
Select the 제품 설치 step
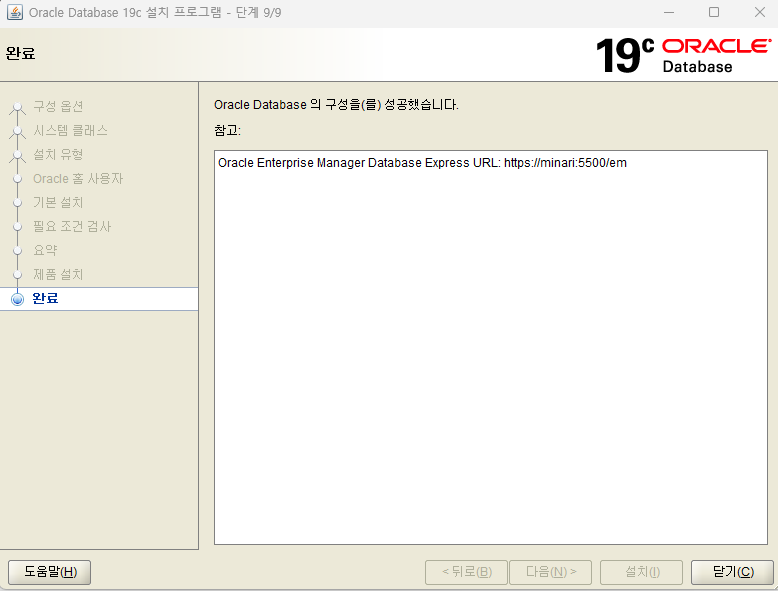(x=58, y=274)
